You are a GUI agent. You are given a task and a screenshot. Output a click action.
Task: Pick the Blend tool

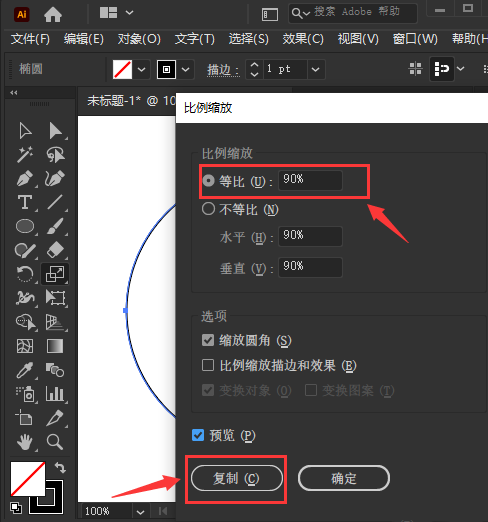click(55, 370)
